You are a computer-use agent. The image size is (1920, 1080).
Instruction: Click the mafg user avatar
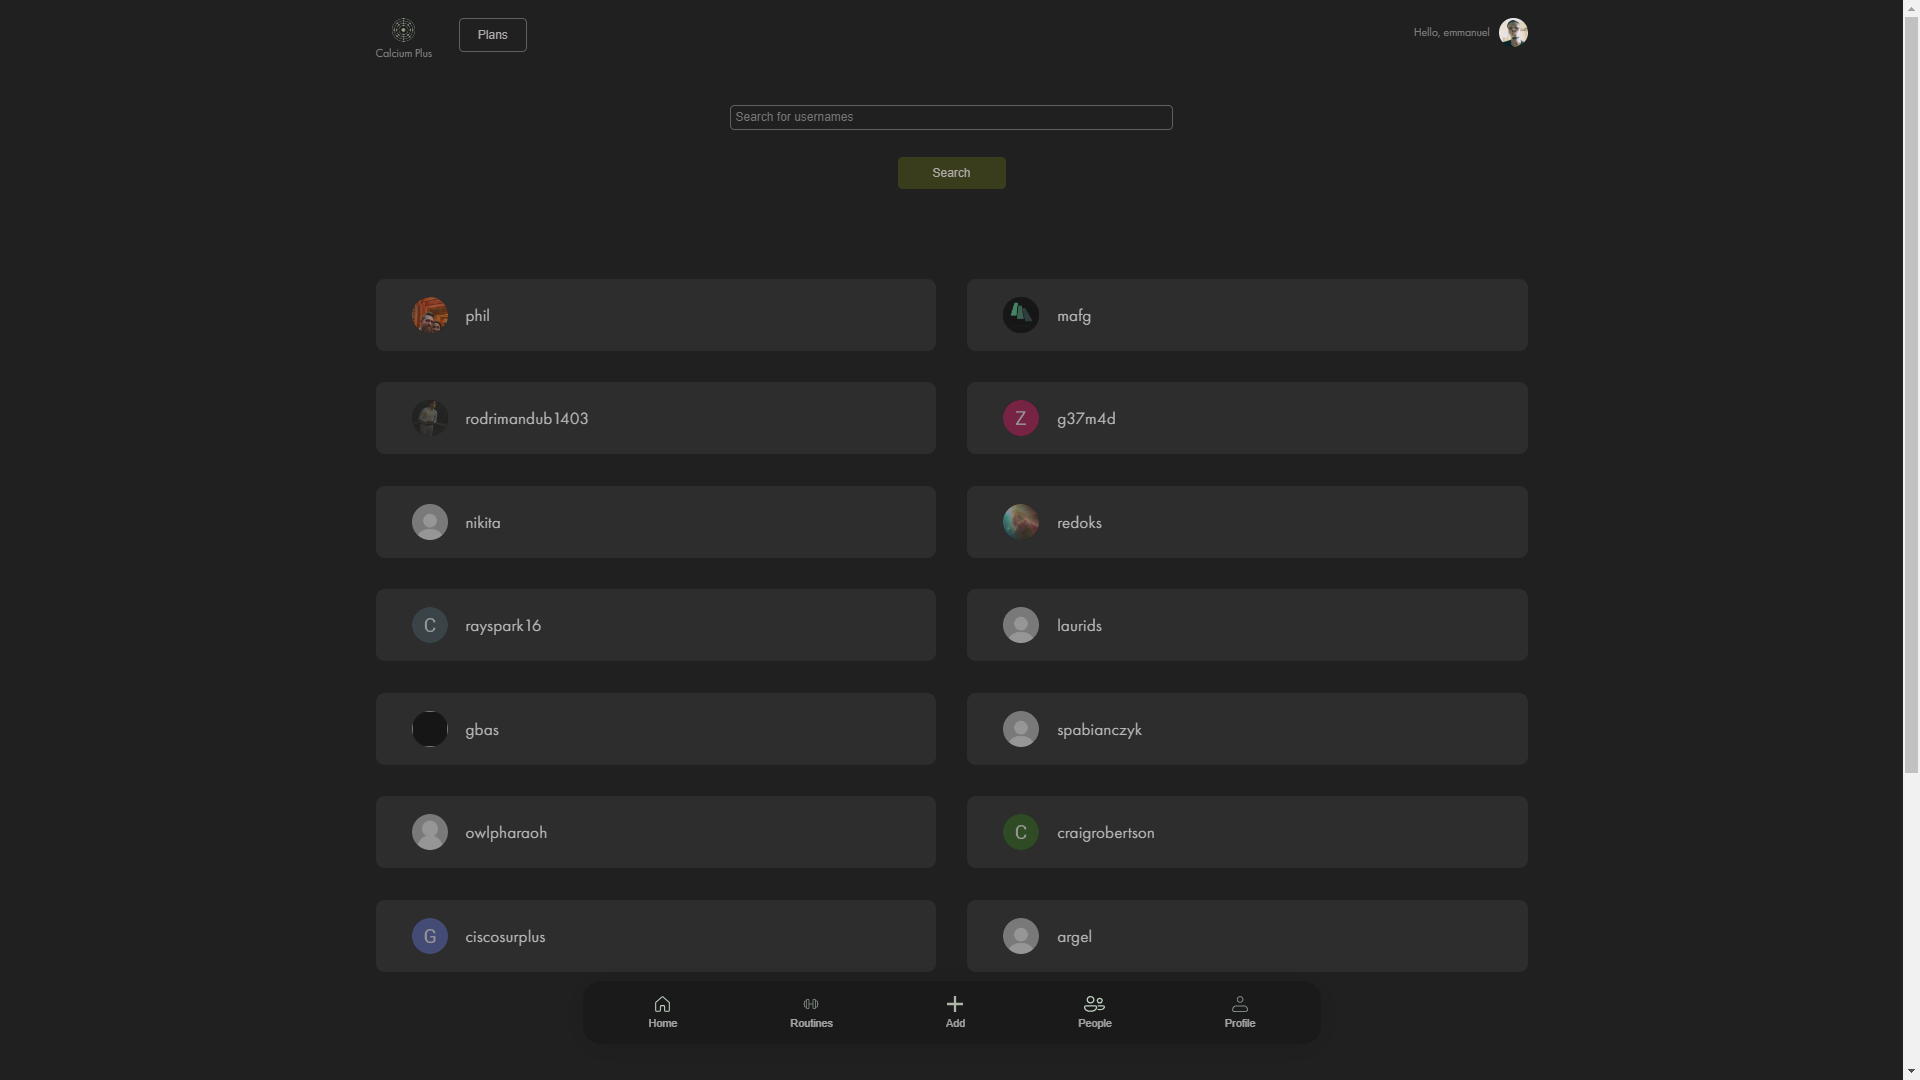coord(1020,315)
